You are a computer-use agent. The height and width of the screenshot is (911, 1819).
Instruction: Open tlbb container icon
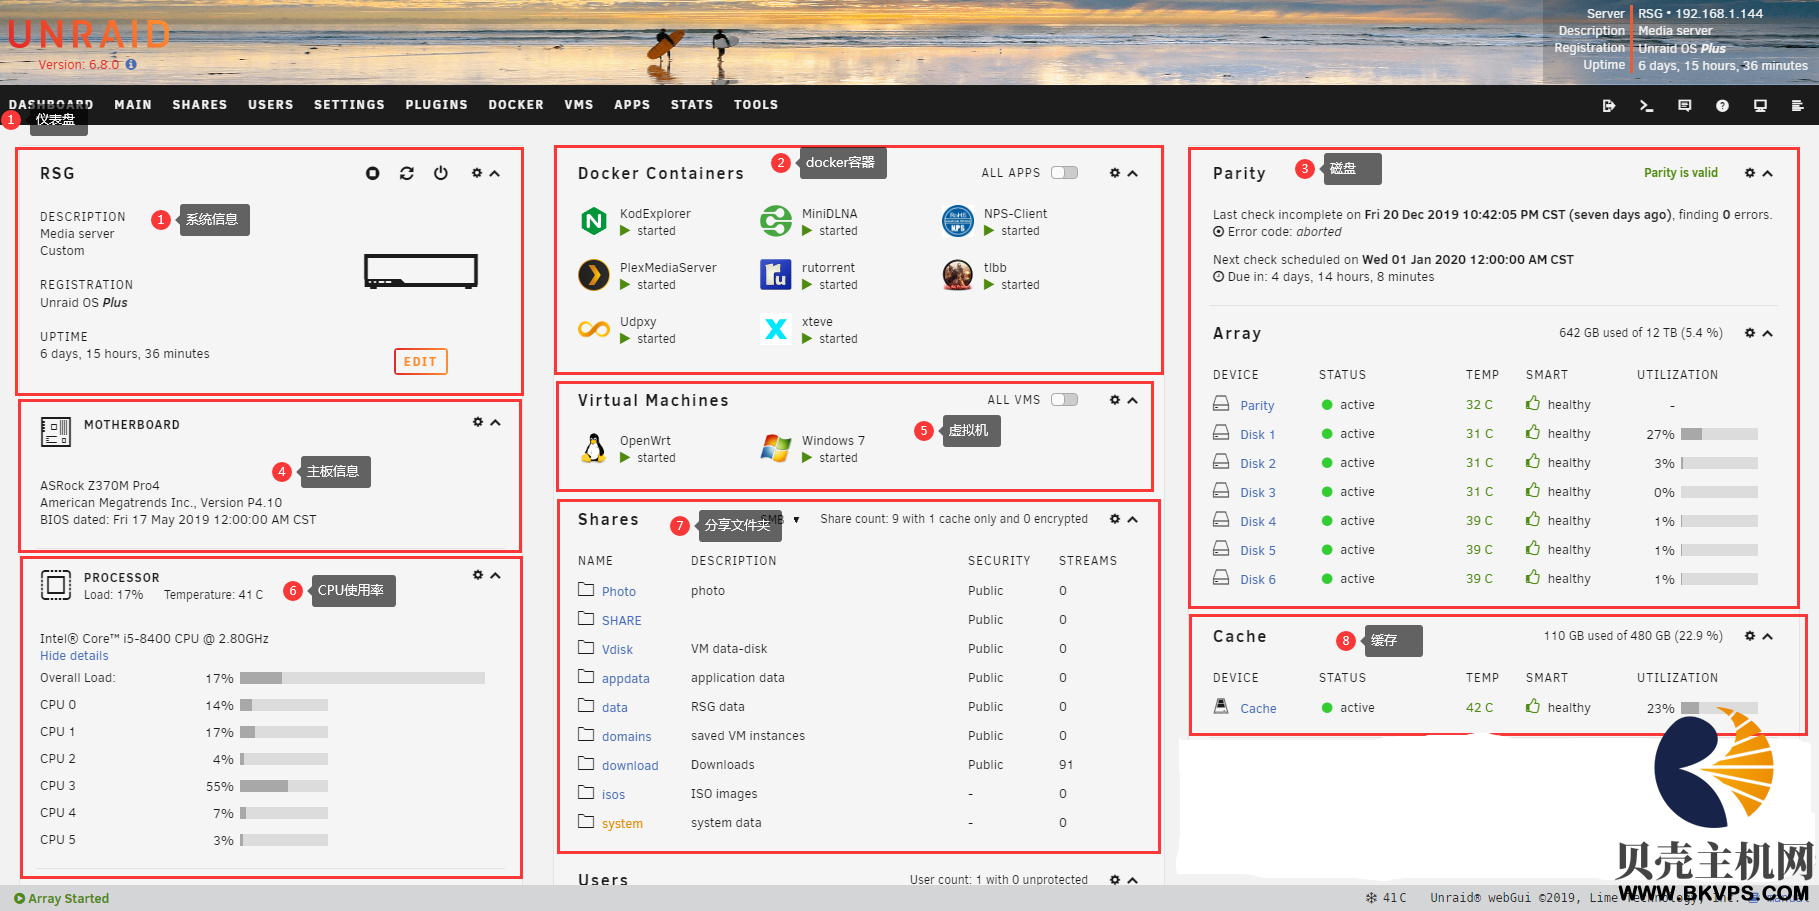[x=958, y=275]
